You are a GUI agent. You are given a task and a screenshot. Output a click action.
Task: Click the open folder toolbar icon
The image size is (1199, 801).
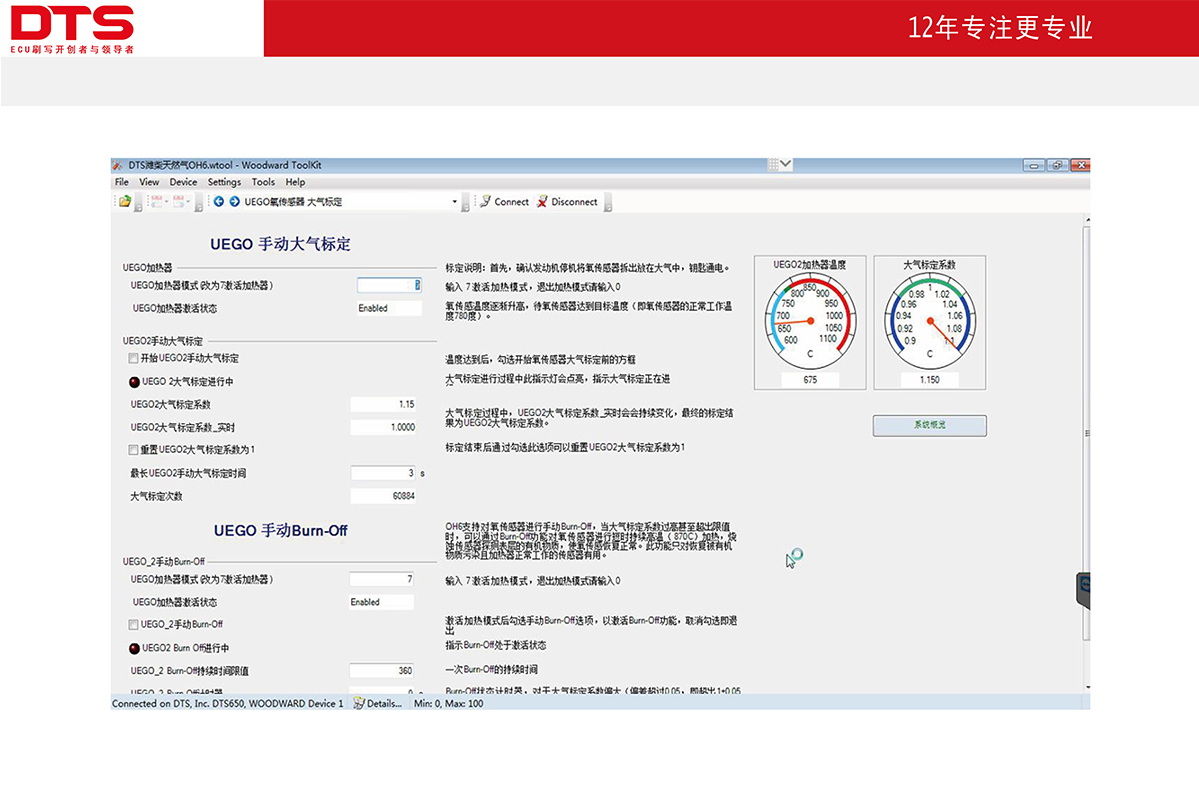coord(125,202)
